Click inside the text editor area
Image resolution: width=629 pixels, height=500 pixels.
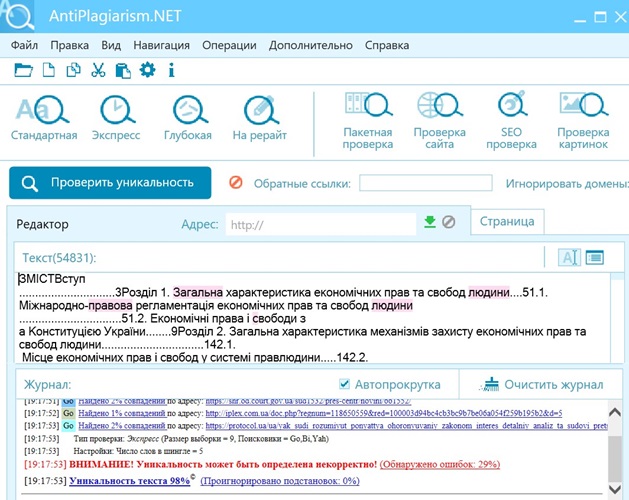[x=313, y=318]
